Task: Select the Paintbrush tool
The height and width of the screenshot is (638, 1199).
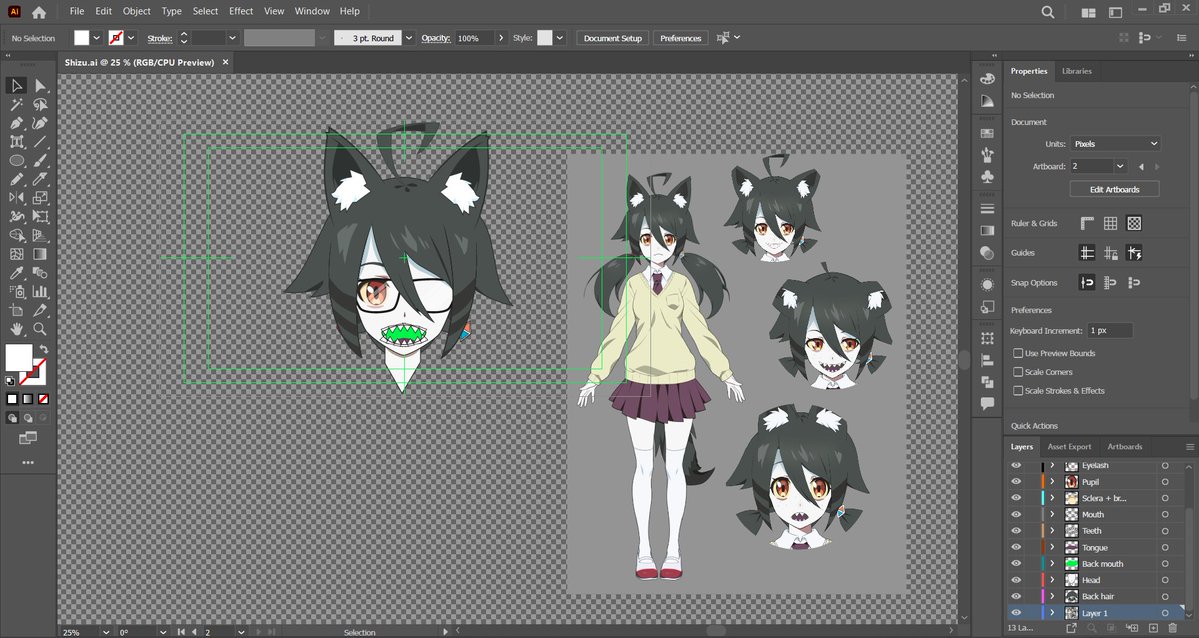Action: tap(40, 161)
